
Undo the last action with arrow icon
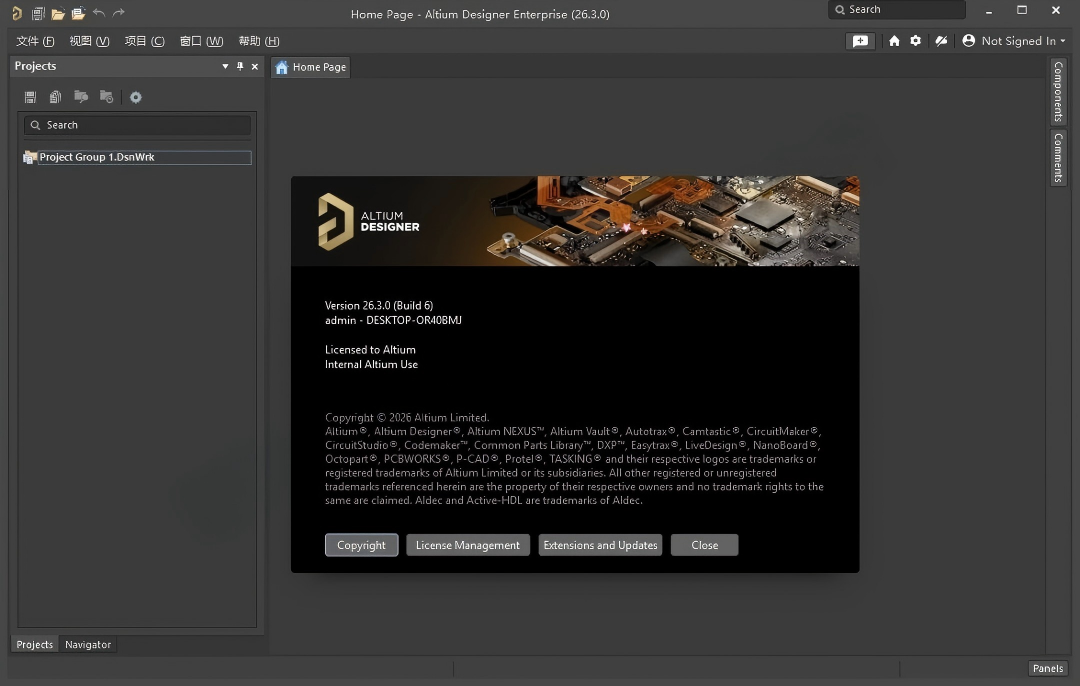[98, 13]
